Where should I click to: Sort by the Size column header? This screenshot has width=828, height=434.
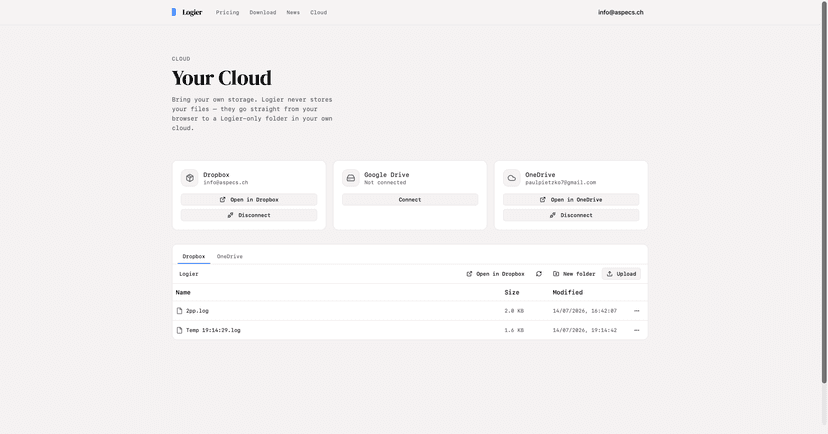pos(512,293)
